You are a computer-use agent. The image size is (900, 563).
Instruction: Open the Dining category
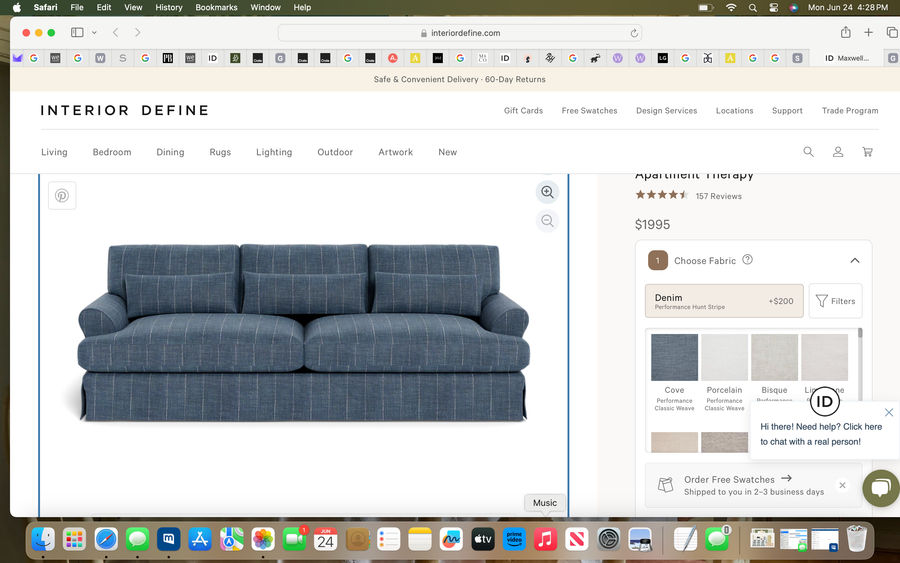tap(170, 152)
